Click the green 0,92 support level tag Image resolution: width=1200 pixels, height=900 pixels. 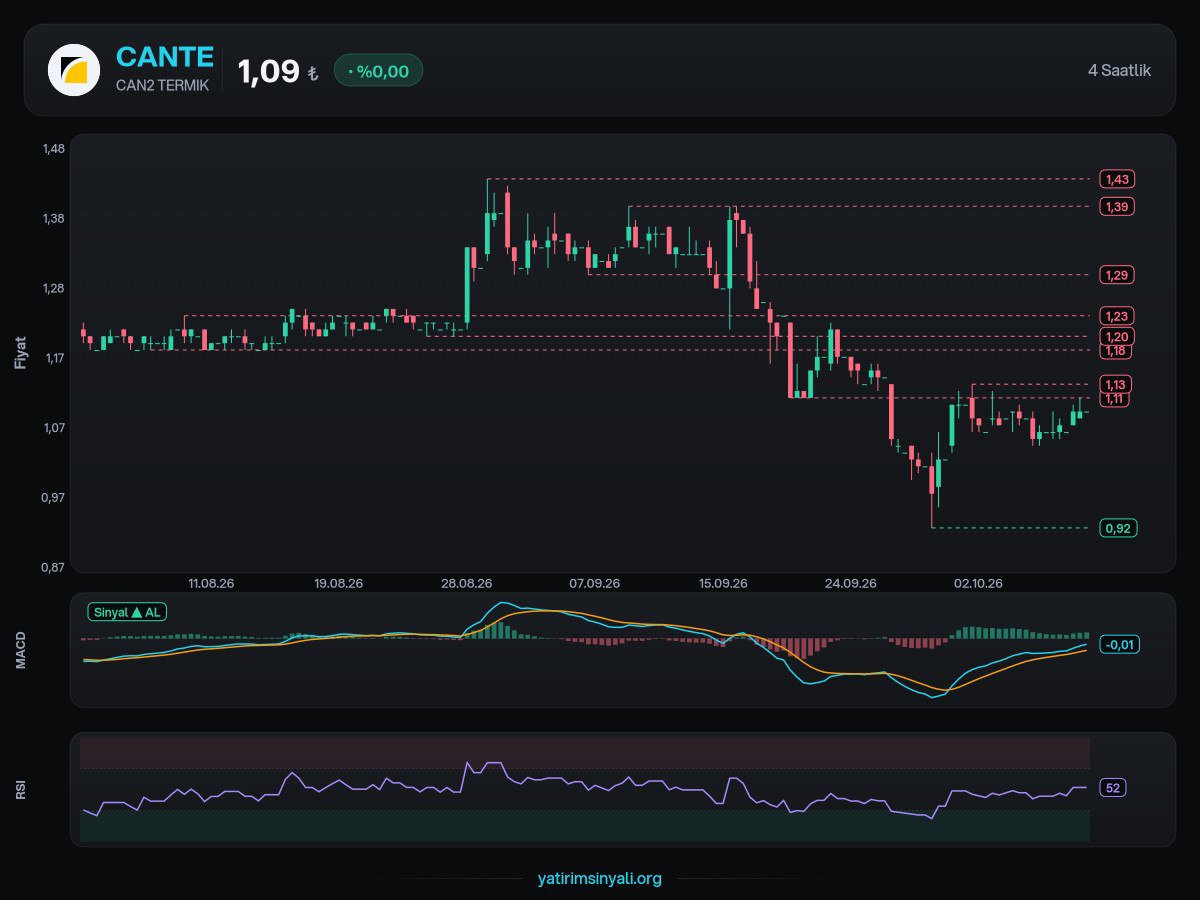point(1119,528)
